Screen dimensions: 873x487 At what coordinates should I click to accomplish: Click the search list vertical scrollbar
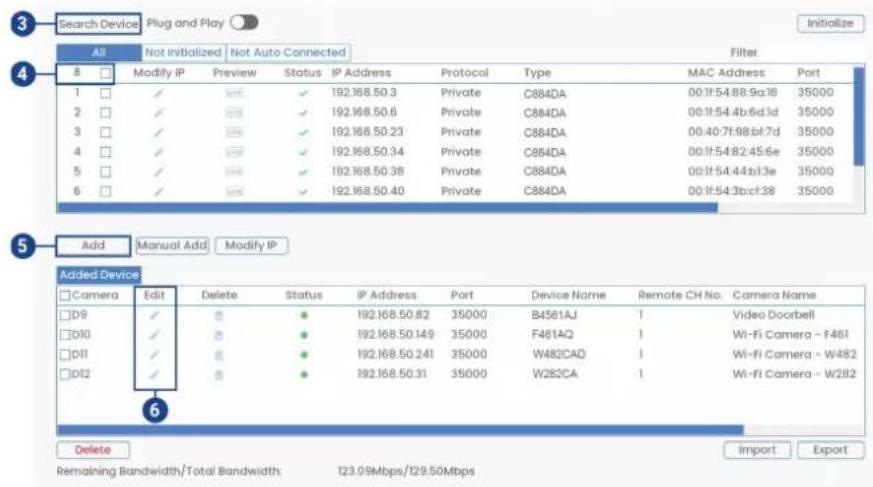pyautogui.click(x=859, y=116)
